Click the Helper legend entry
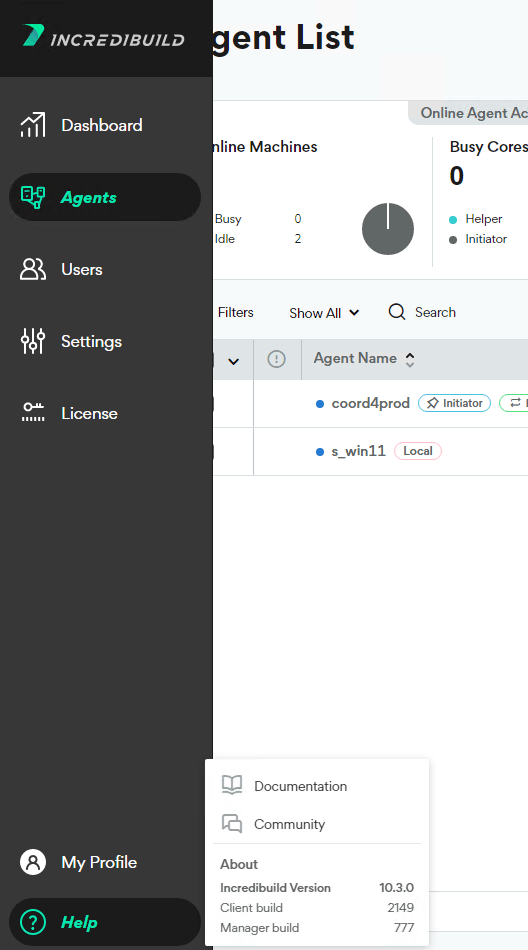Image resolution: width=528 pixels, height=950 pixels. tap(476, 219)
